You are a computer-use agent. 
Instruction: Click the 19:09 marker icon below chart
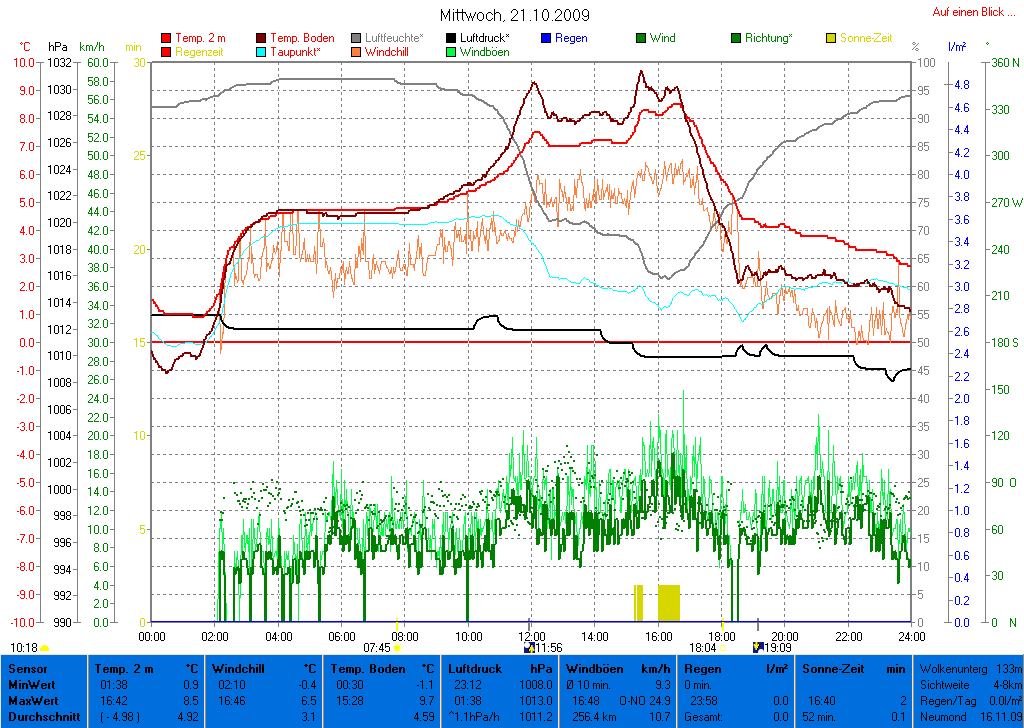757,647
